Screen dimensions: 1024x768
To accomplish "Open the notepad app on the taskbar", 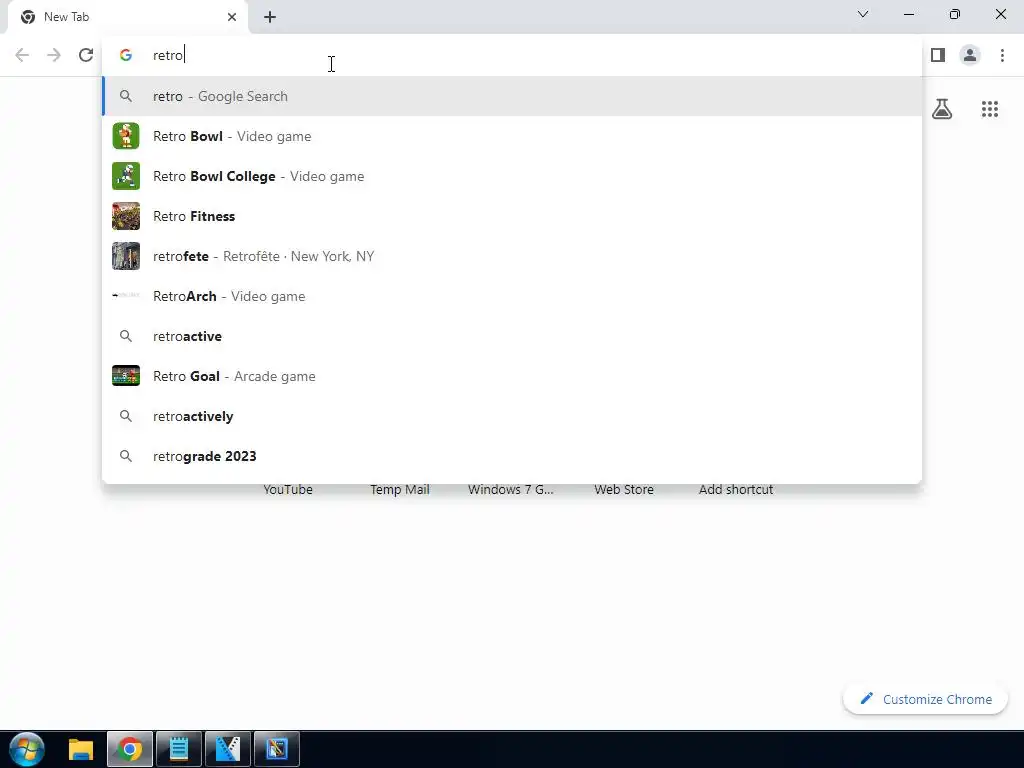I will point(178,749).
